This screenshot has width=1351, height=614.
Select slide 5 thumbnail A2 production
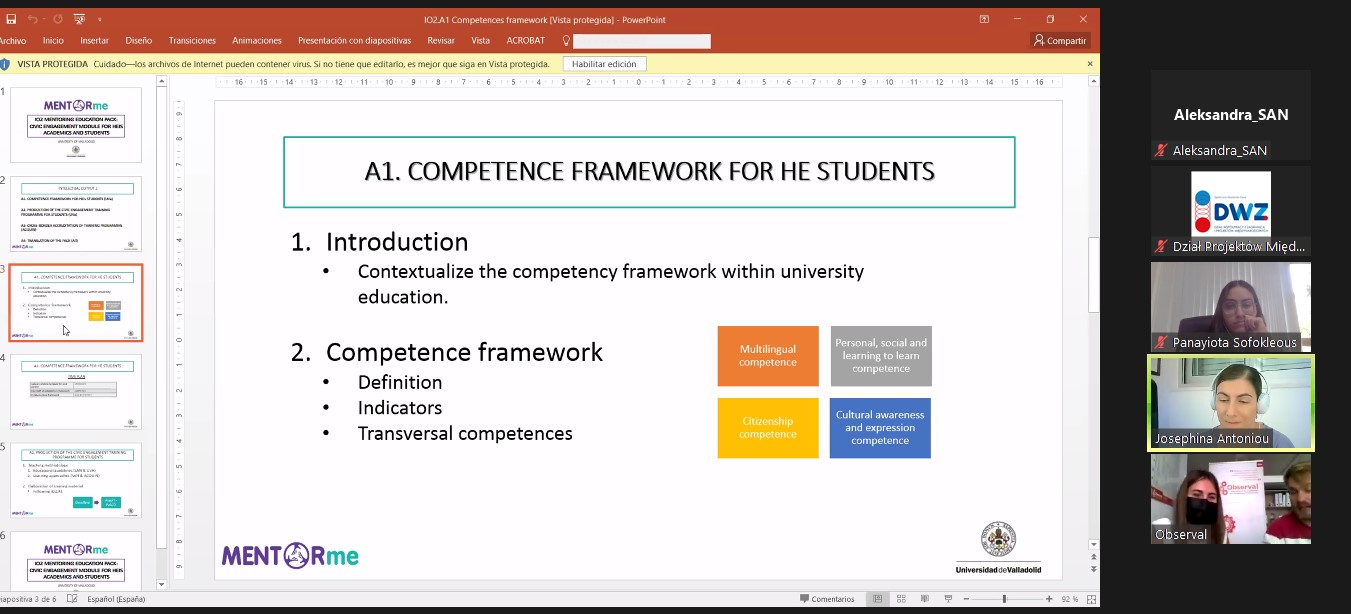tap(76, 481)
